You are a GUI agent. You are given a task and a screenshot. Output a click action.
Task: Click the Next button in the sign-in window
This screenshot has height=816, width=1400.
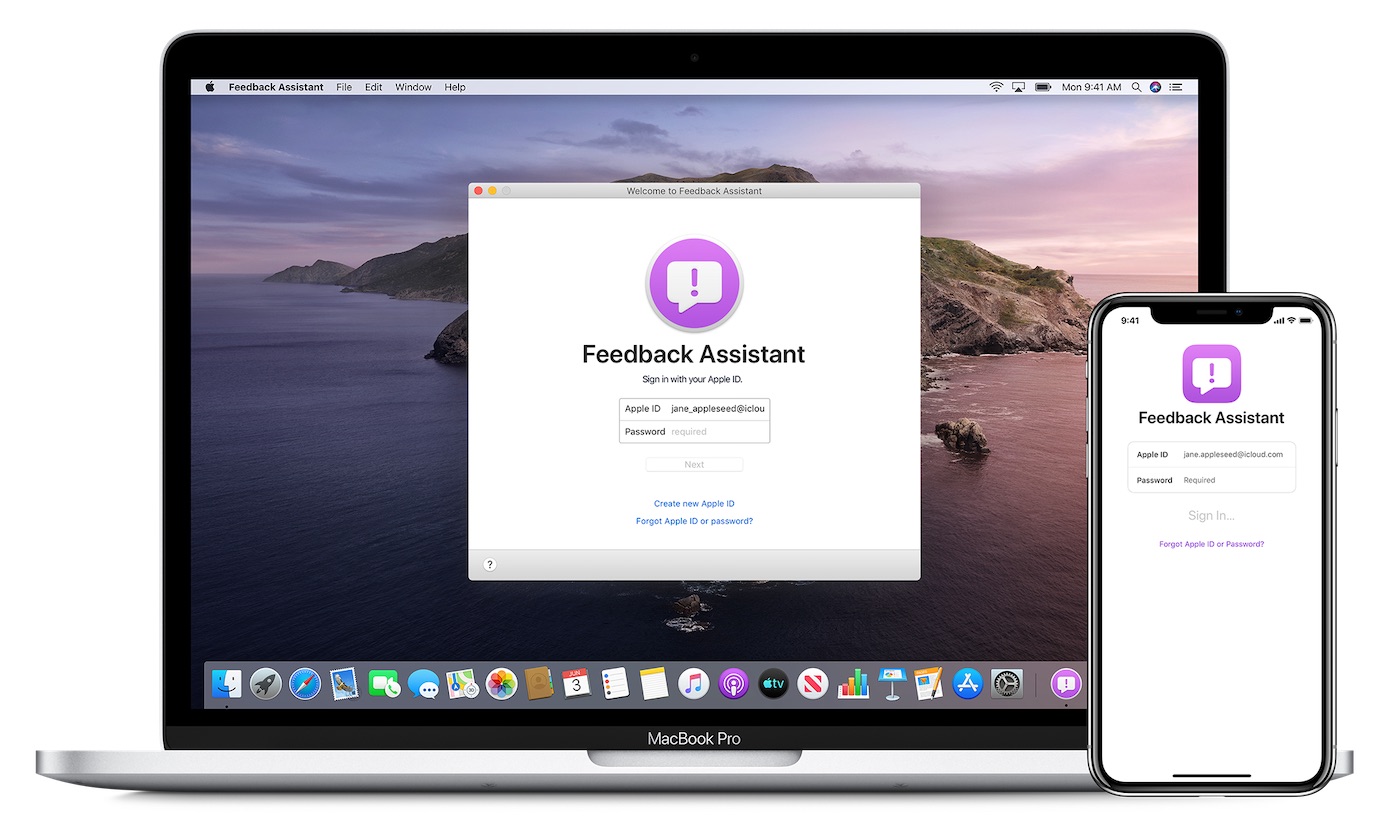(694, 464)
